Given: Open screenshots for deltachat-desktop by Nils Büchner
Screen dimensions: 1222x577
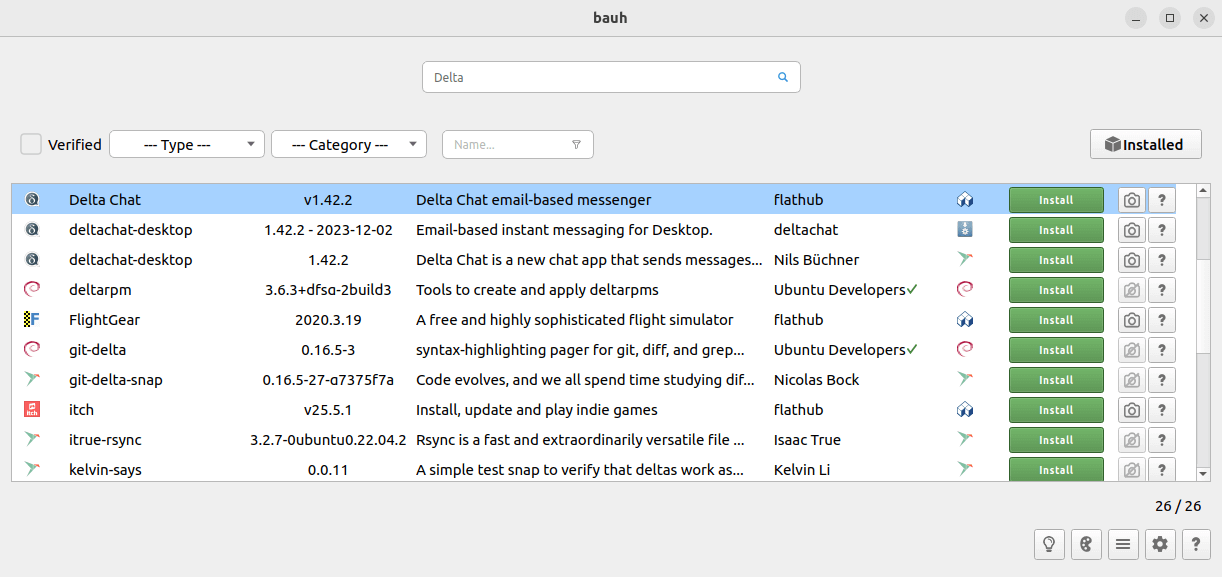Looking at the screenshot, I should point(1131,260).
